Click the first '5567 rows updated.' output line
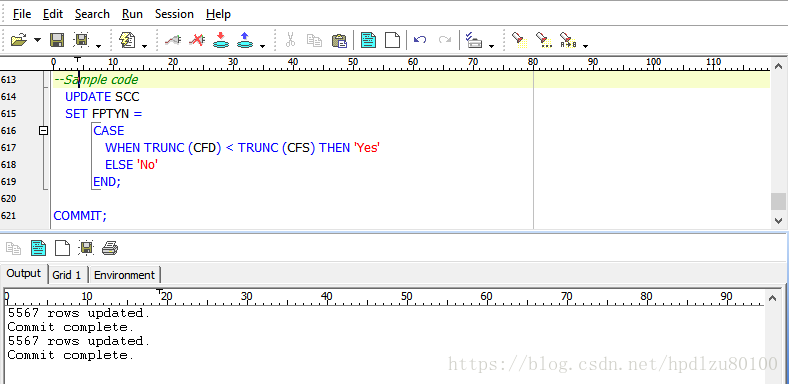The width and height of the screenshot is (789, 384). click(79, 313)
